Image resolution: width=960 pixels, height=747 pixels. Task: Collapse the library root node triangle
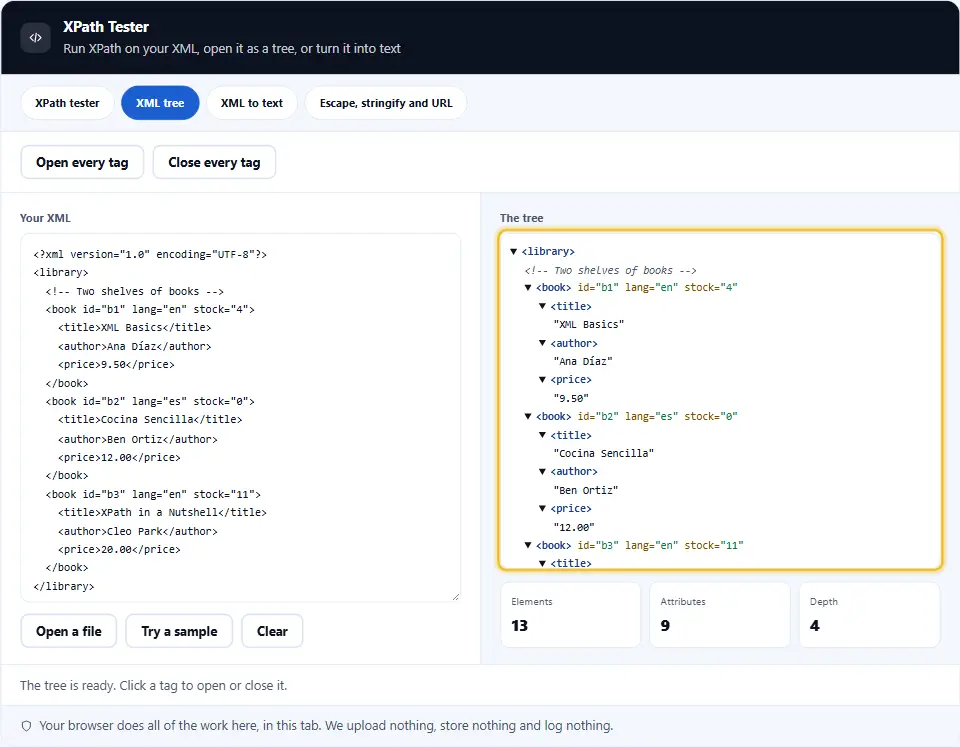514,252
